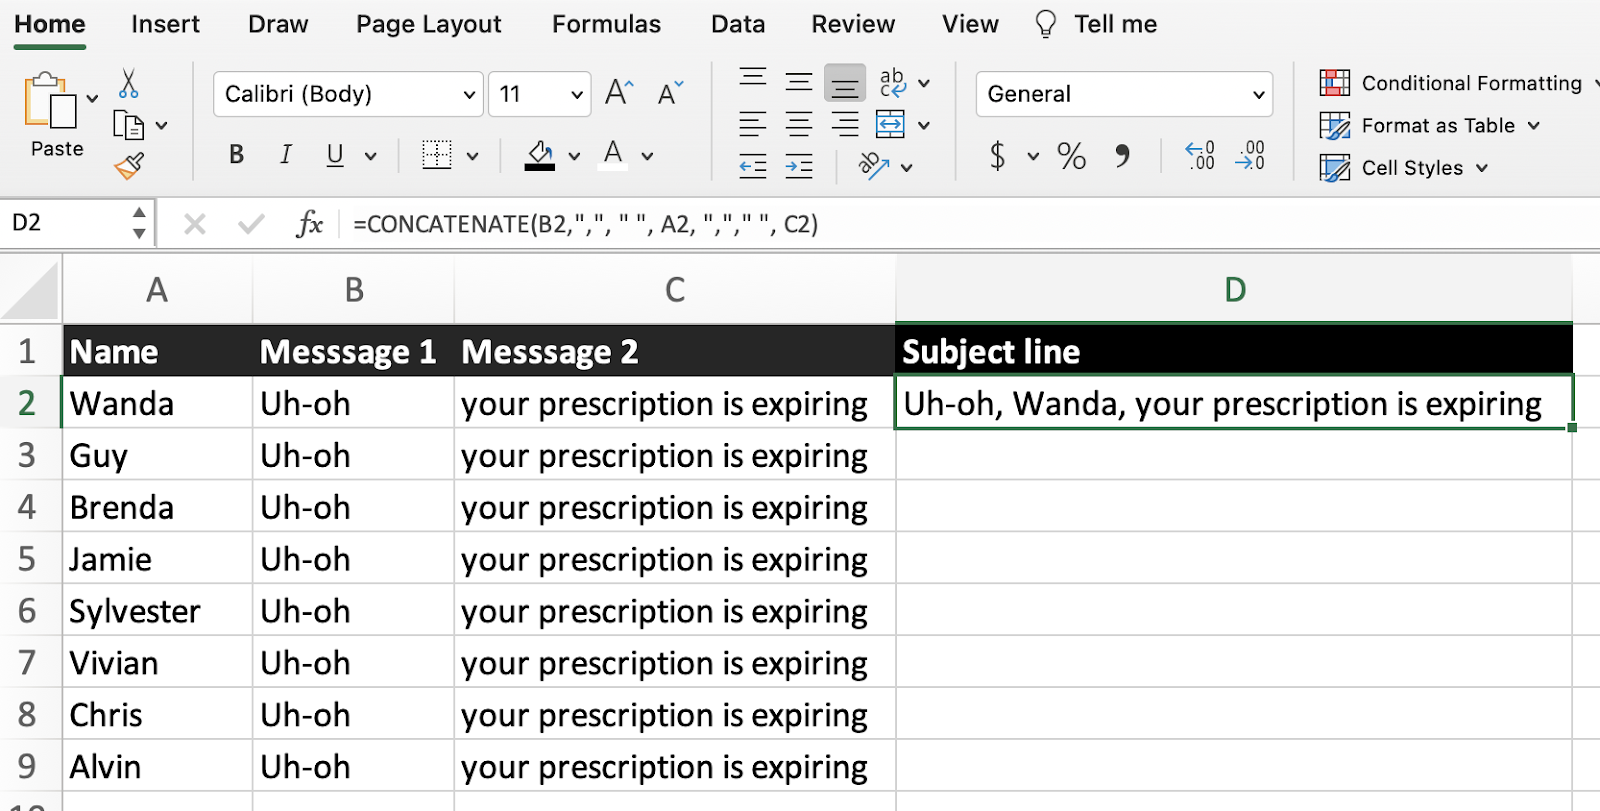Toggle Underline formatting
The width and height of the screenshot is (1600, 811).
pos(335,155)
